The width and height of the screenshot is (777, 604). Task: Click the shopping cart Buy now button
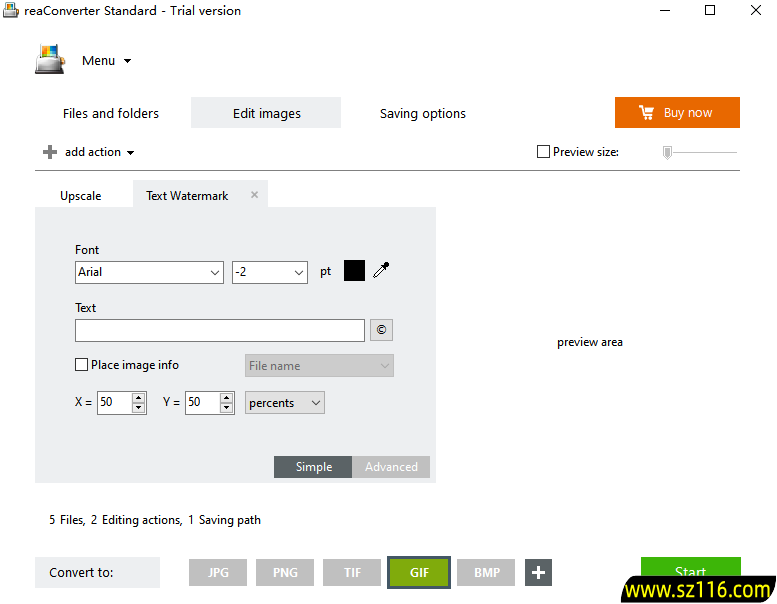(677, 113)
